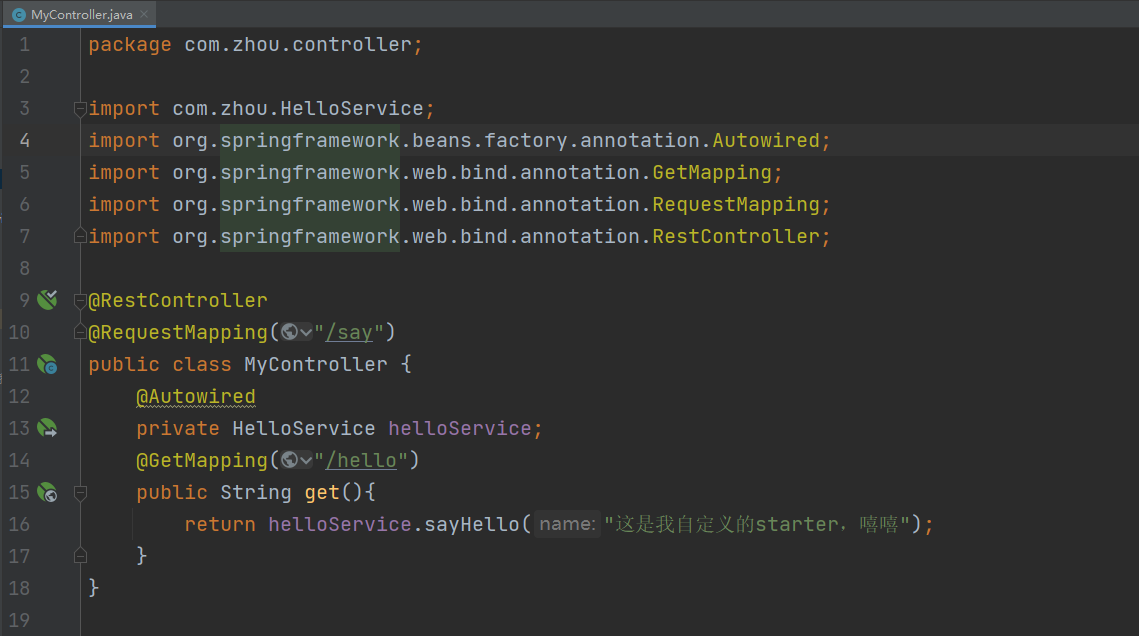Click the autowired dependency gutter icon, line 13

pos(47,428)
